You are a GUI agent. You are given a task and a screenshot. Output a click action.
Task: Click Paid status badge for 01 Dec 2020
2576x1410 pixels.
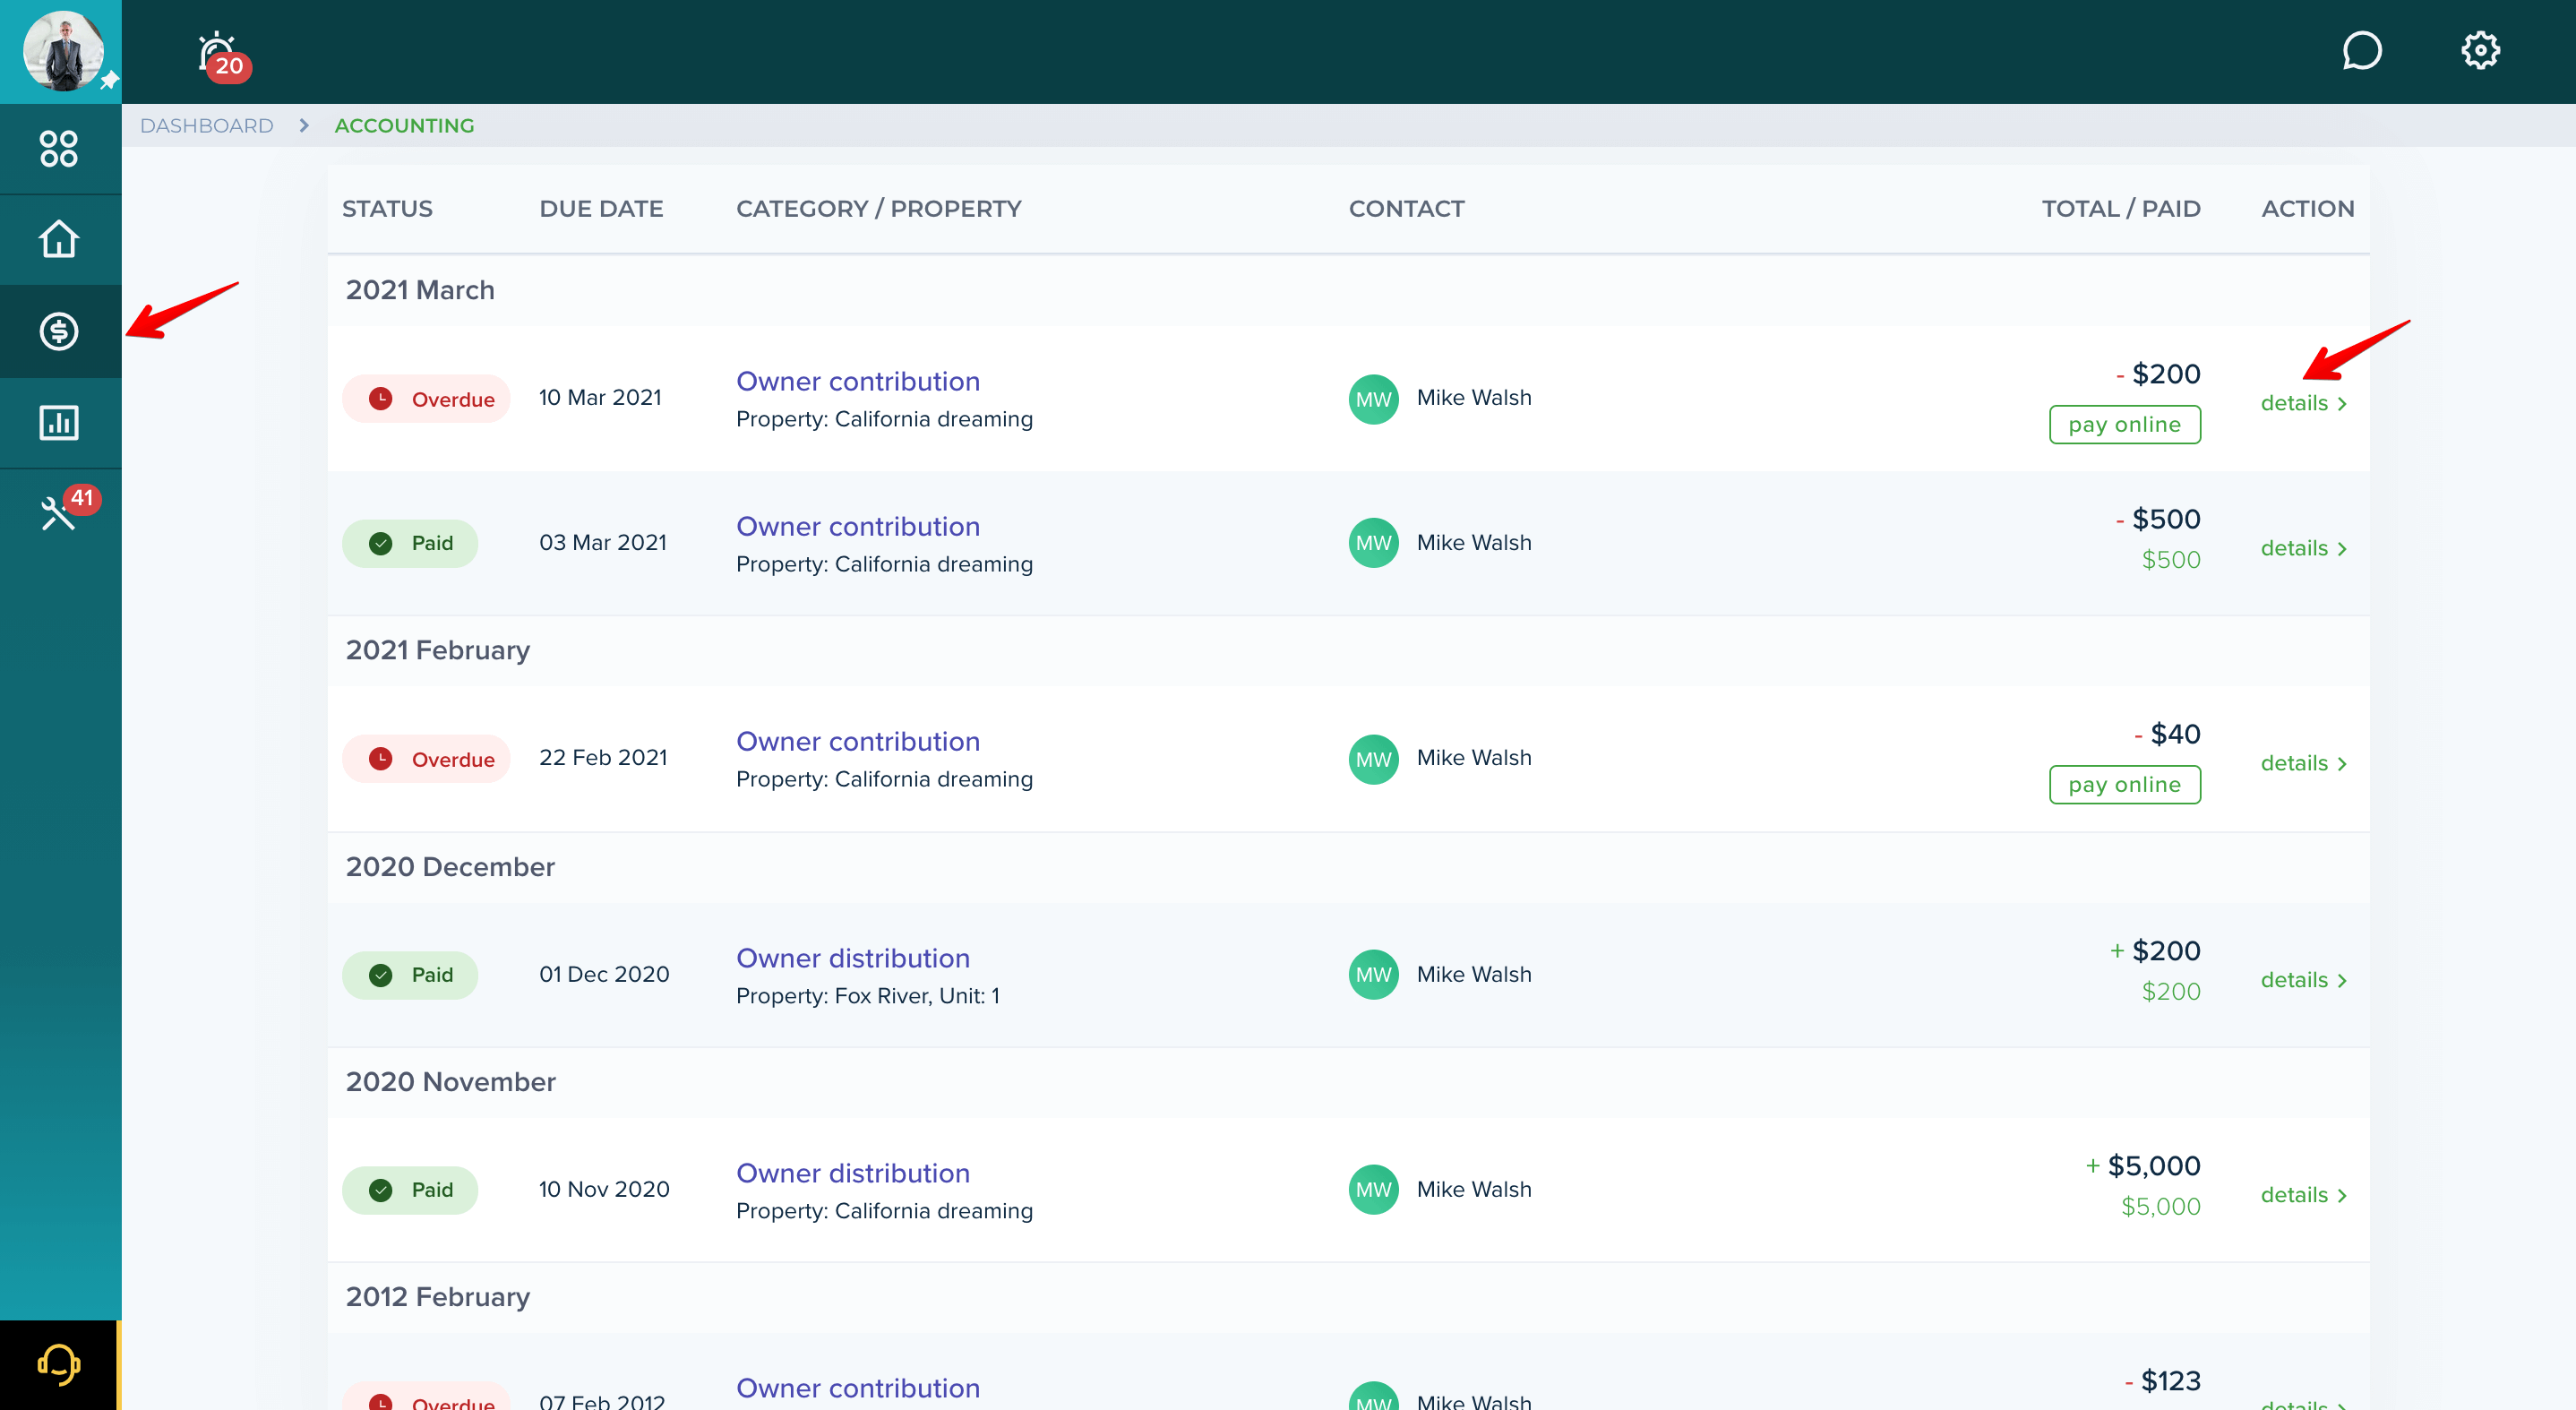[410, 975]
